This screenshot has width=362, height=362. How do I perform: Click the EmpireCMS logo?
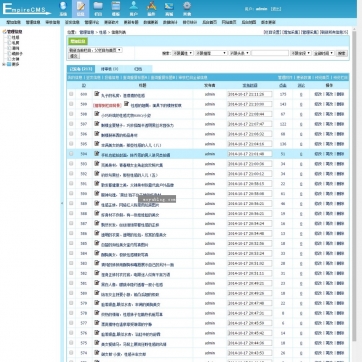27,9
